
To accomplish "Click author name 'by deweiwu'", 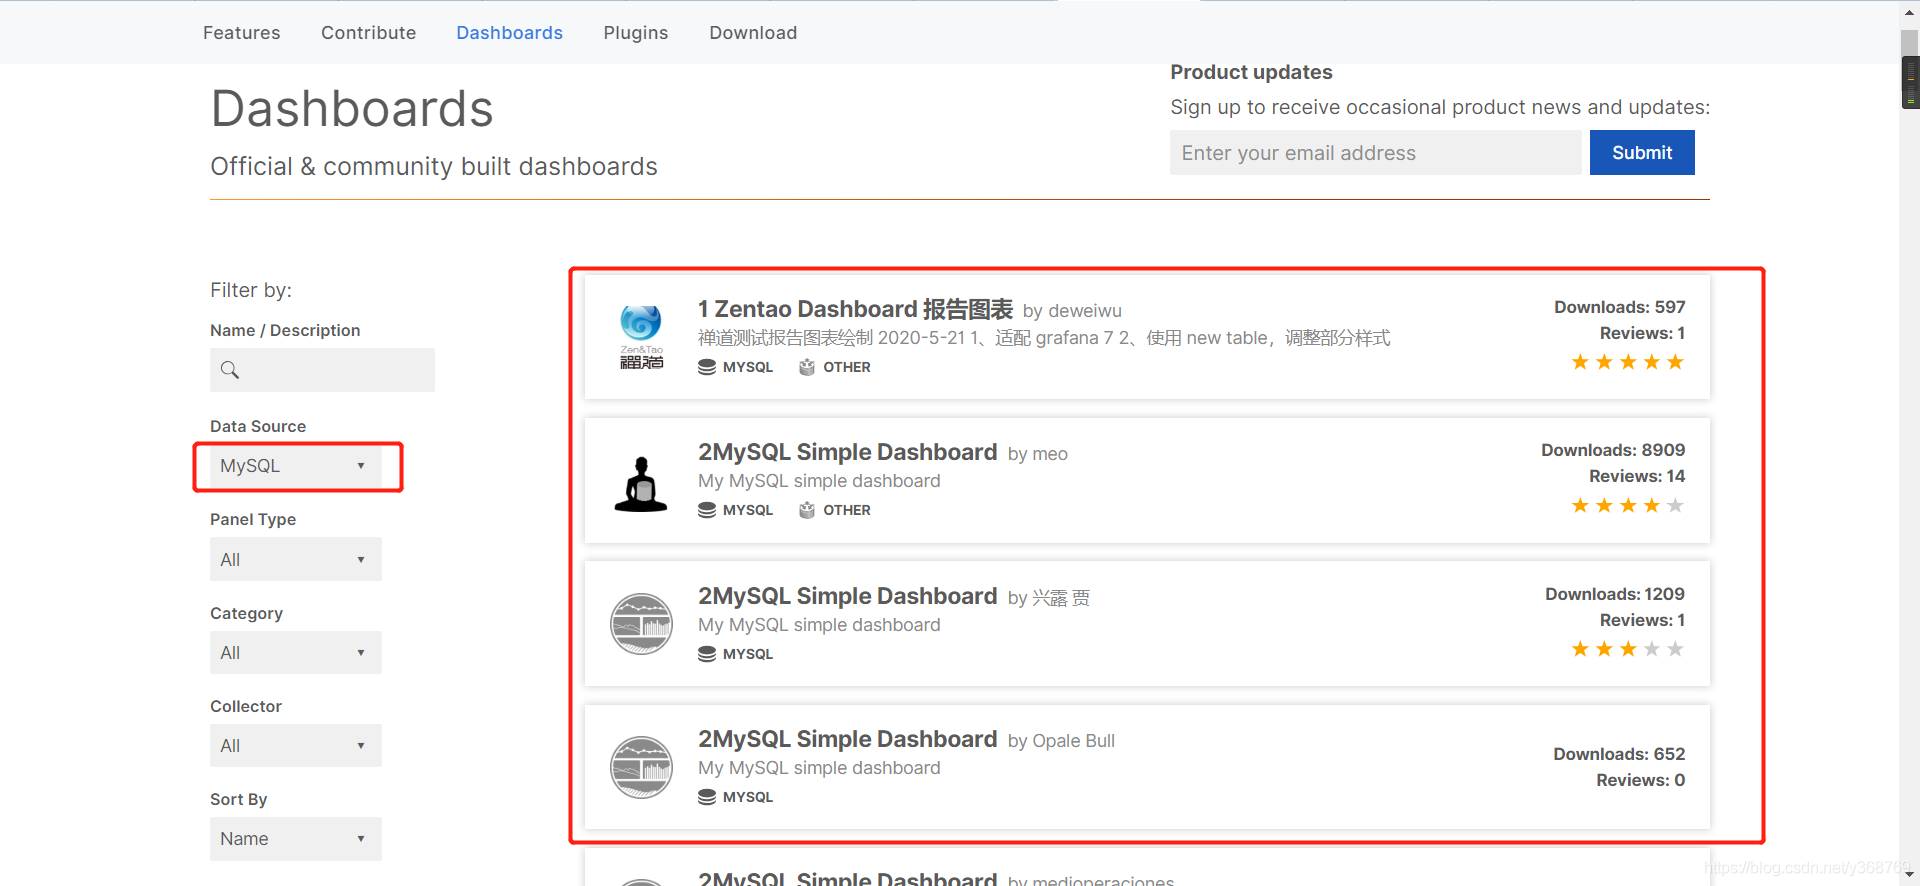I will (x=1072, y=311).
